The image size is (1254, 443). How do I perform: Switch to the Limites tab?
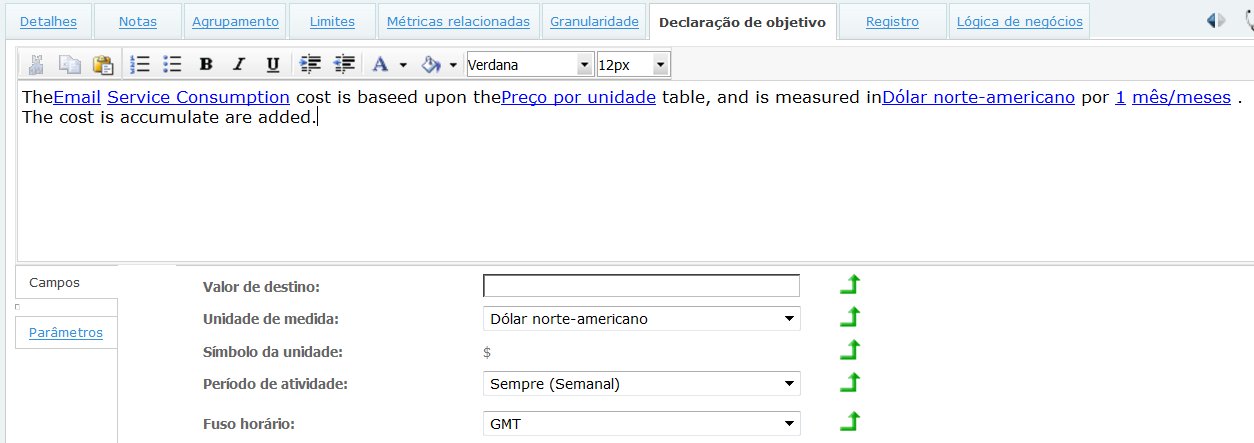(x=332, y=22)
